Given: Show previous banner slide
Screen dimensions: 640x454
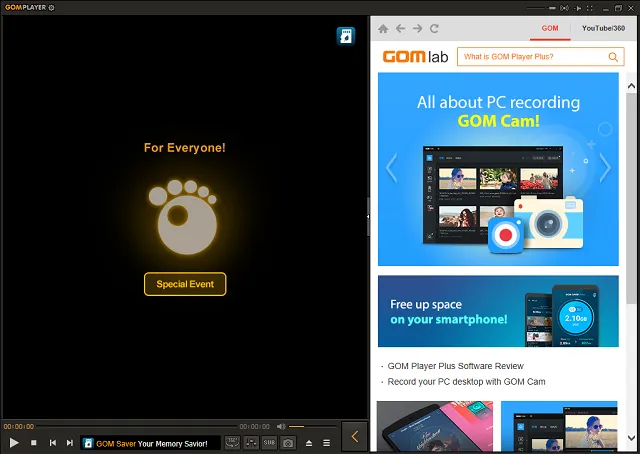Looking at the screenshot, I should [391, 168].
